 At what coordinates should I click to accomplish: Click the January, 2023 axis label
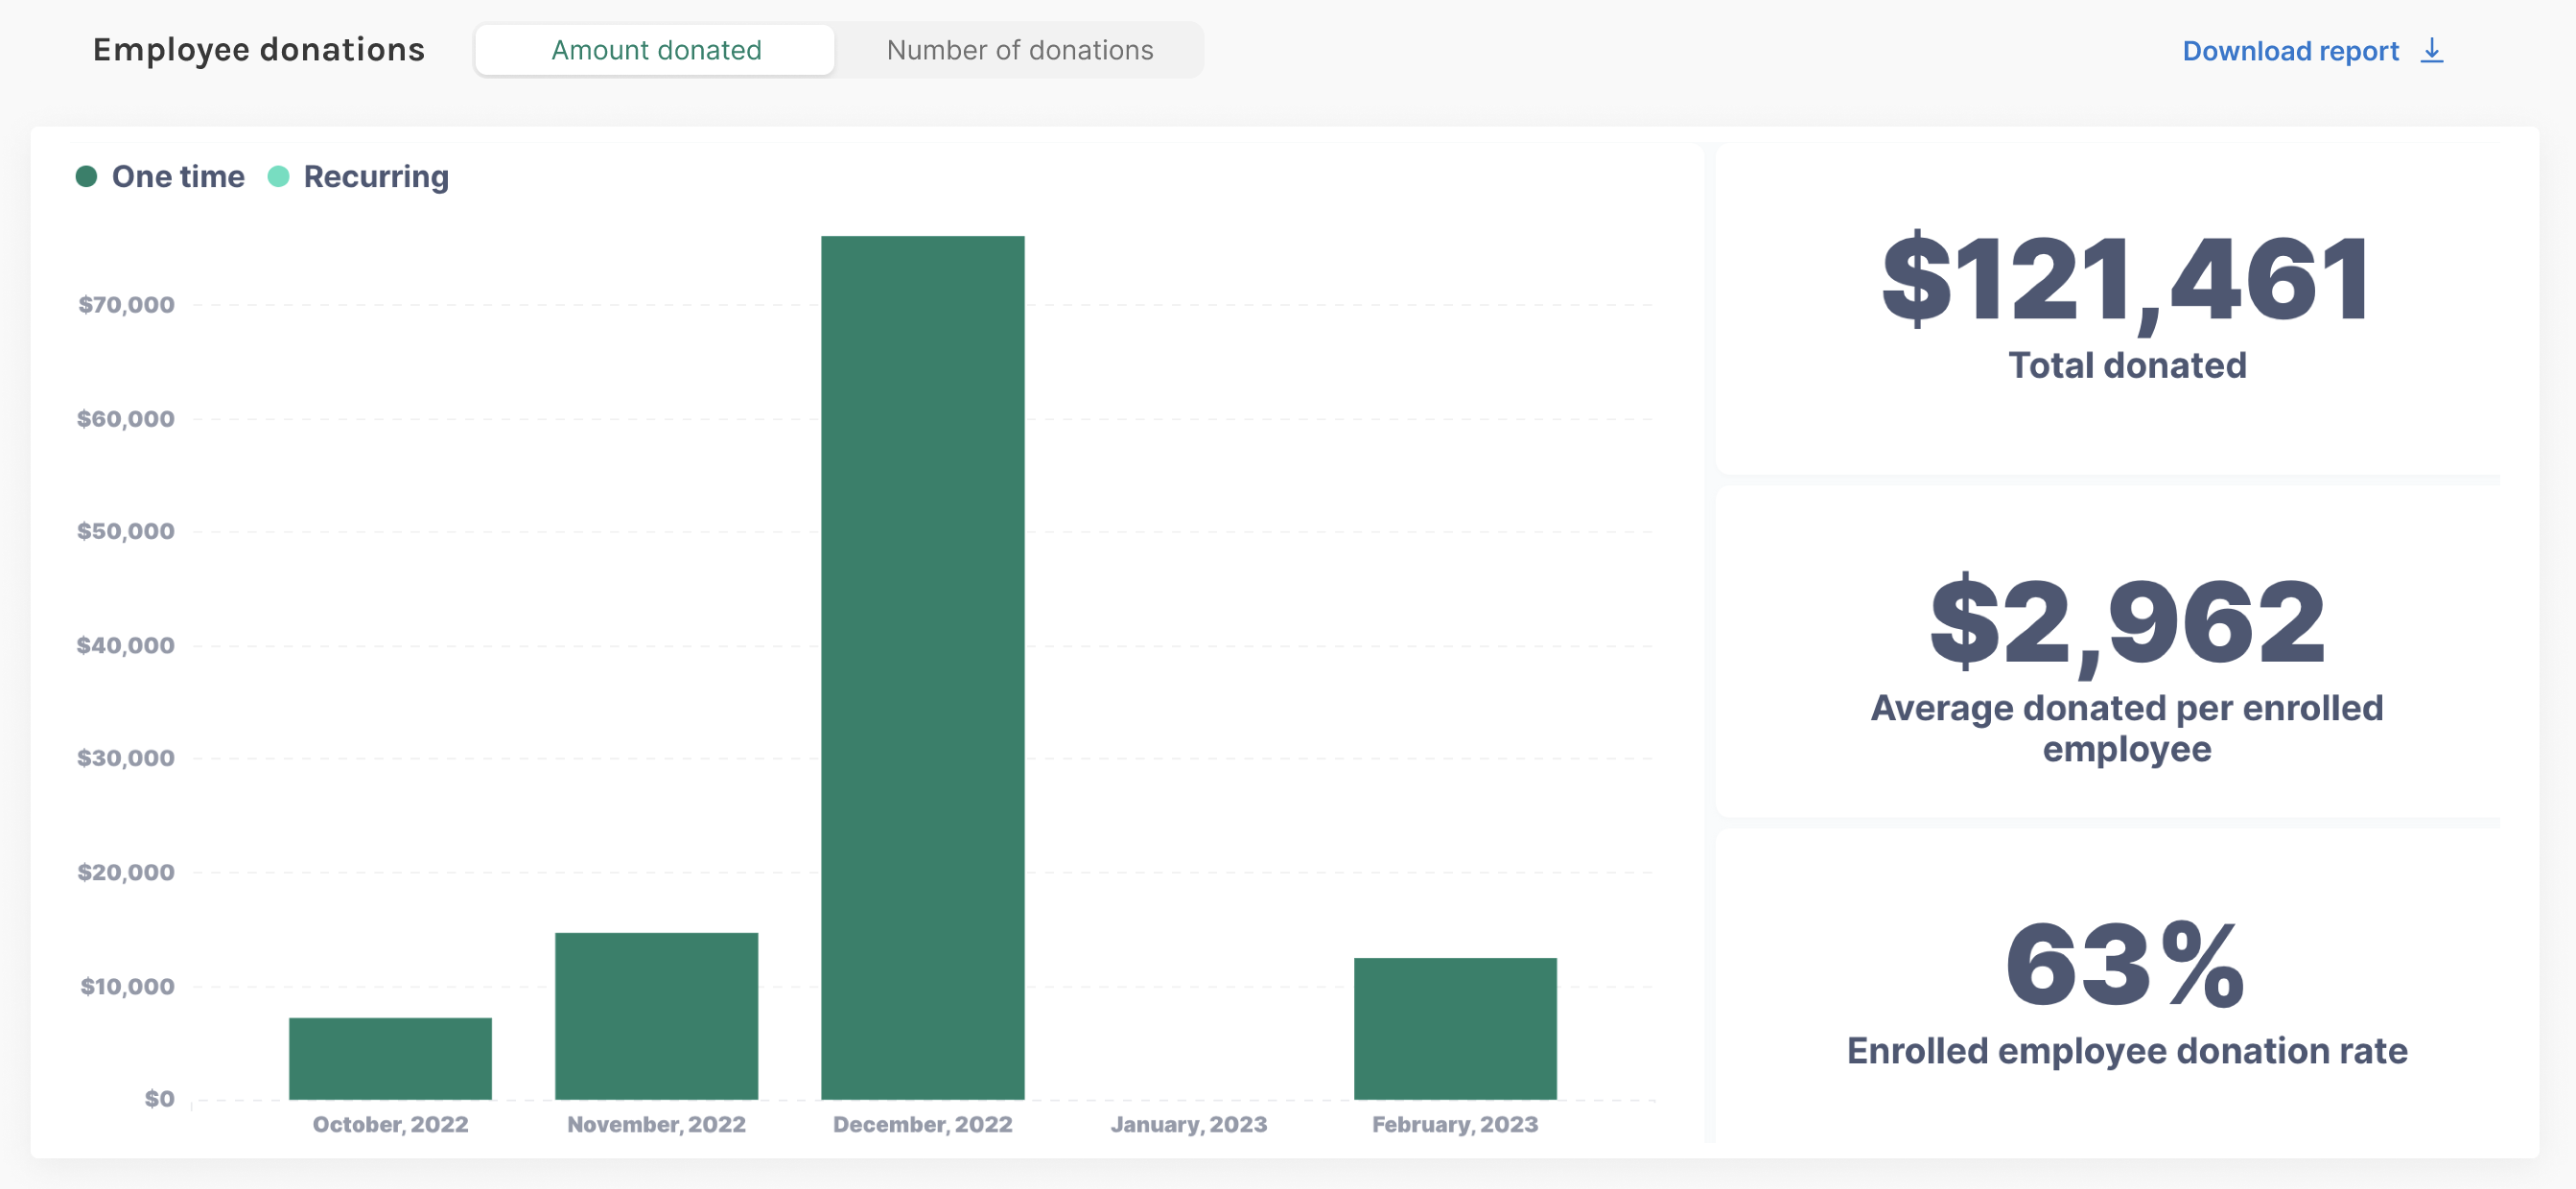coord(1188,1124)
